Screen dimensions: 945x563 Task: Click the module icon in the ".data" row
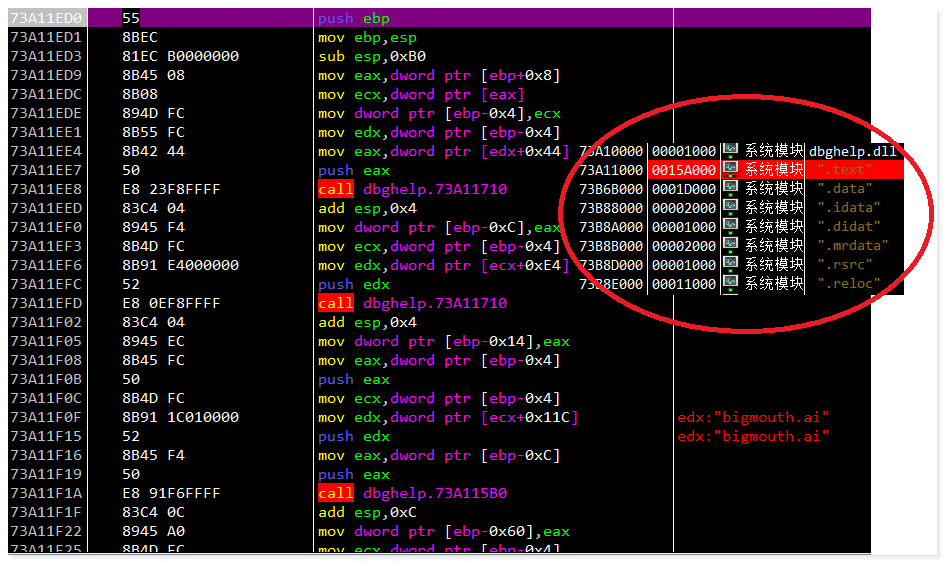pos(730,188)
